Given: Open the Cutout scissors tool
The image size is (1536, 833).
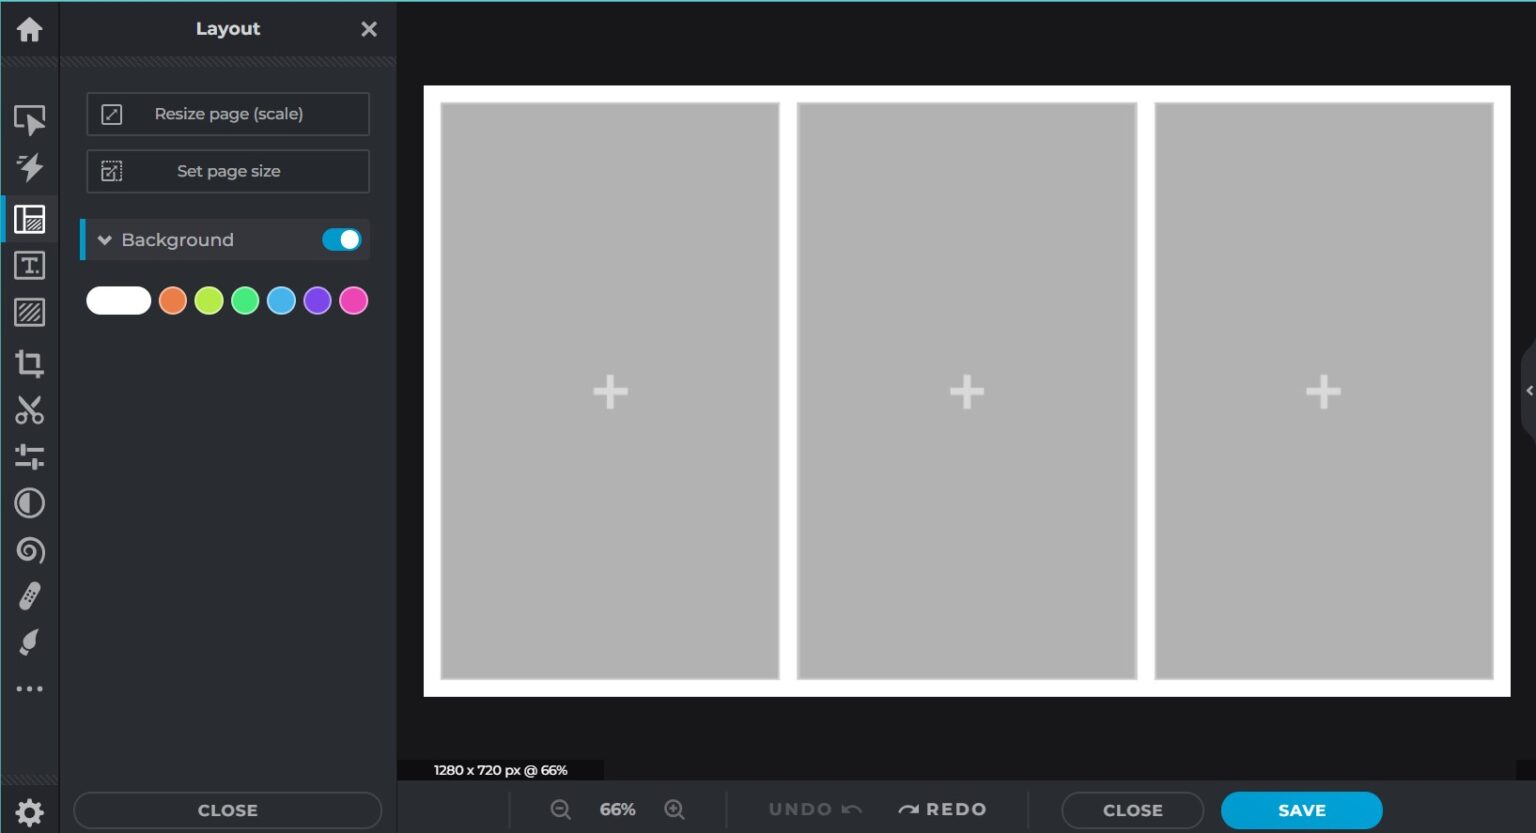Looking at the screenshot, I should click(x=29, y=410).
